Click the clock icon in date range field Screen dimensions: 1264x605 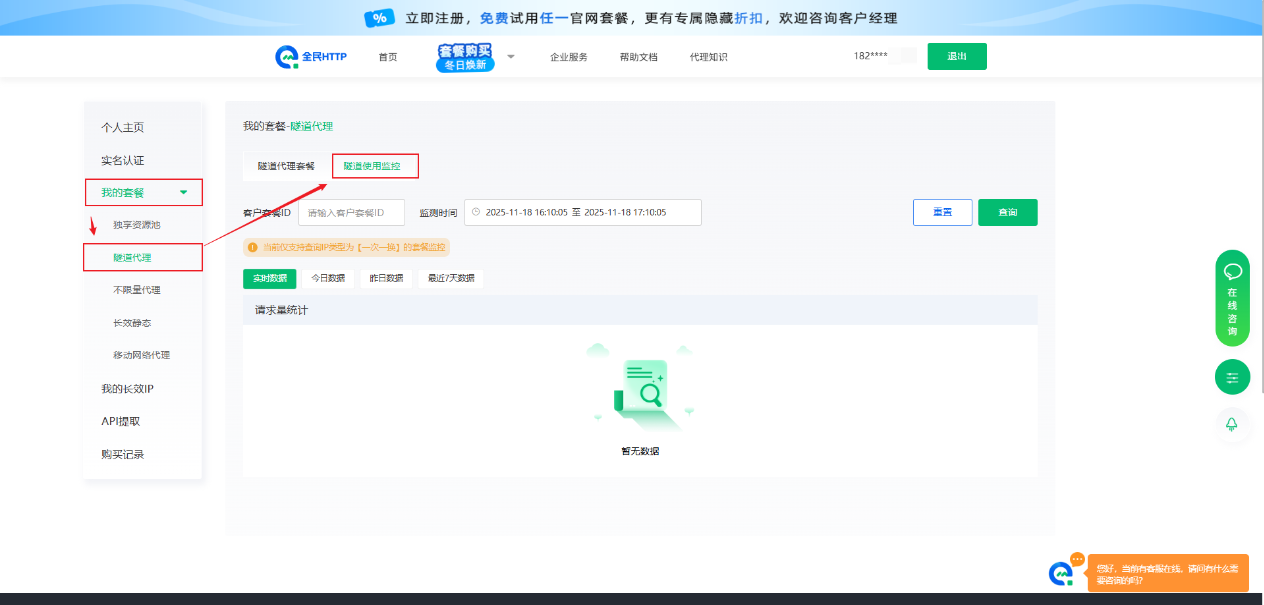(476, 213)
